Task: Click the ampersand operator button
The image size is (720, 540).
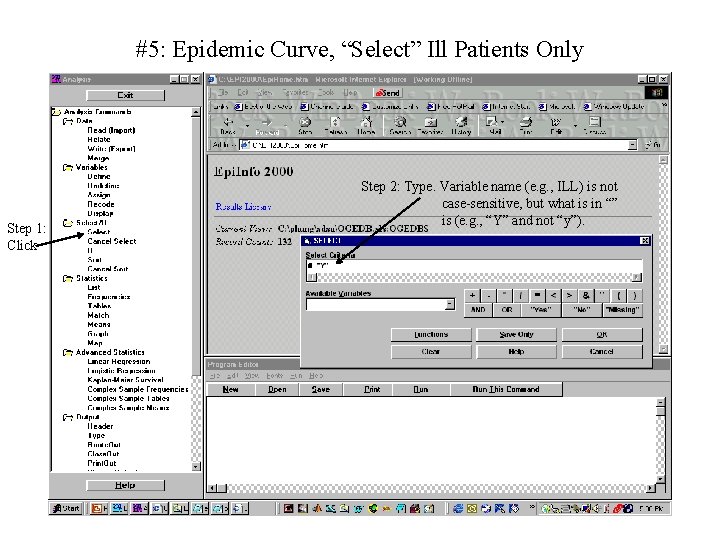Action: point(586,296)
